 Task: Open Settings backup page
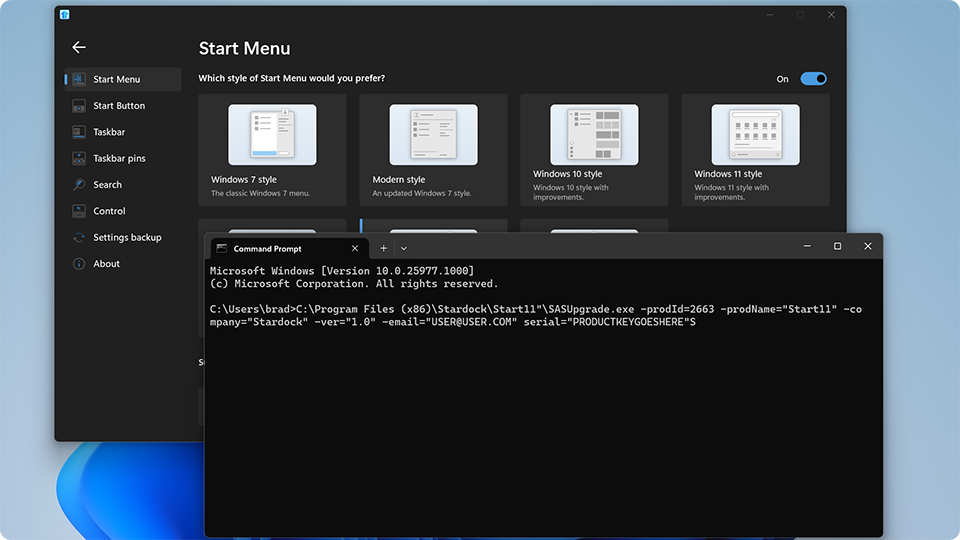123,237
